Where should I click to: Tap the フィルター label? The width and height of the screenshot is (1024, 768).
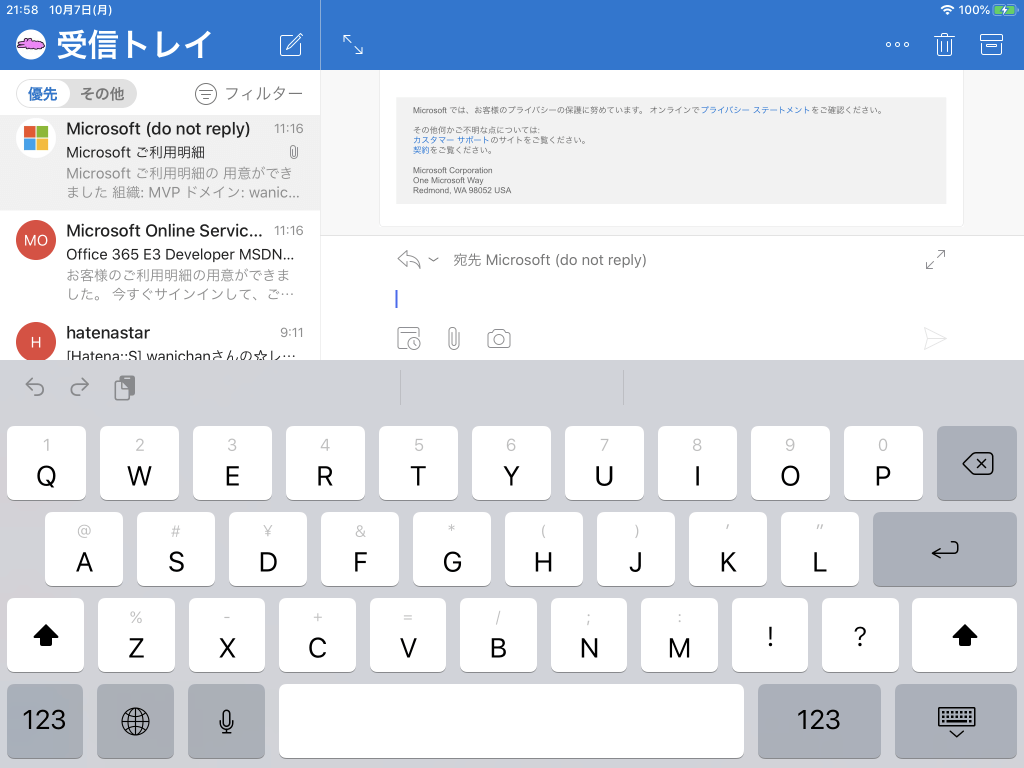pyautogui.click(x=264, y=94)
